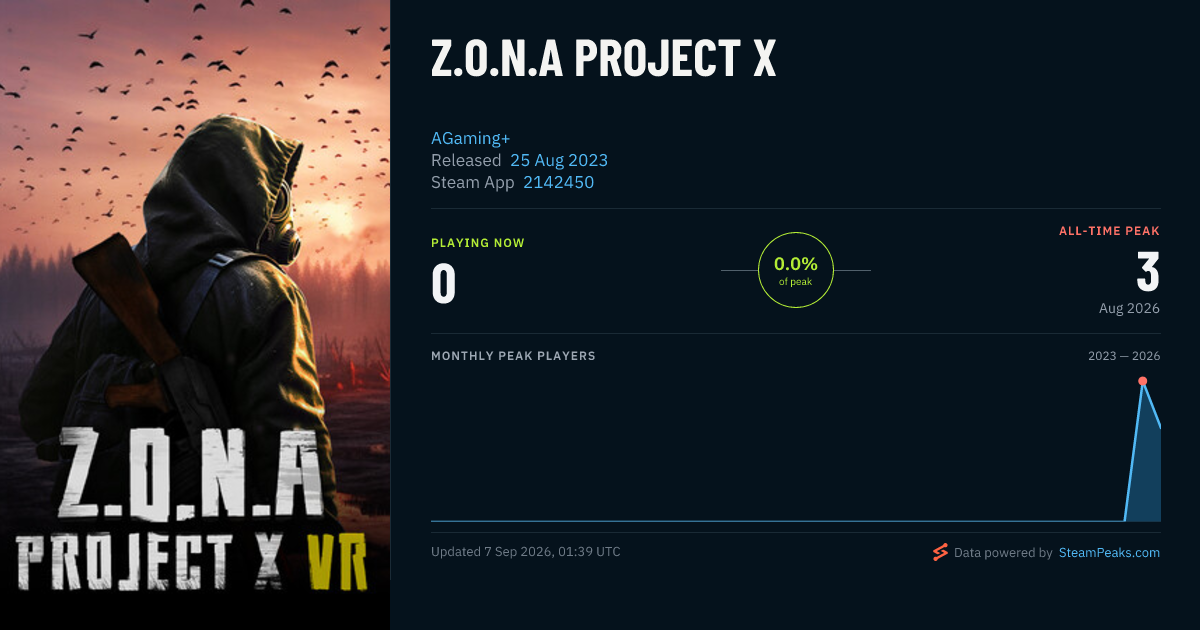1200x630 pixels.
Task: Click the Z.O.N.A Project X cover art
Action: [x=195, y=315]
